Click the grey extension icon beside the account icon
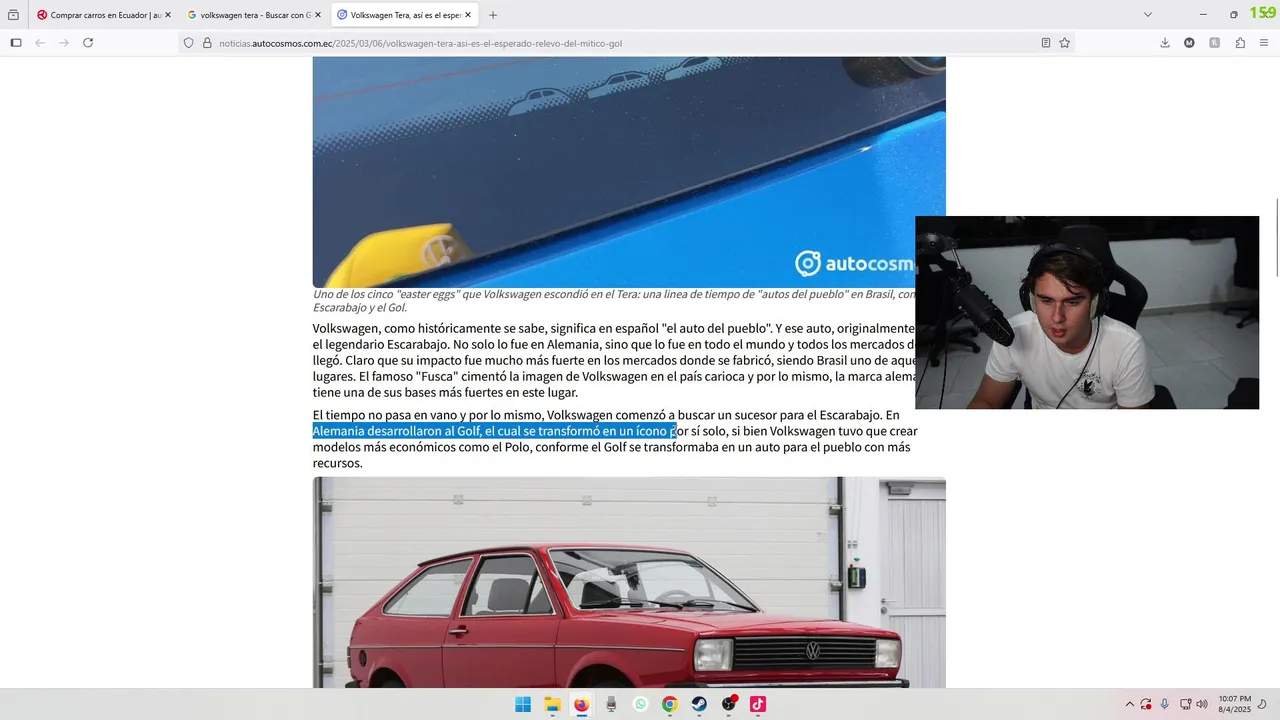1280x720 pixels. [1215, 43]
